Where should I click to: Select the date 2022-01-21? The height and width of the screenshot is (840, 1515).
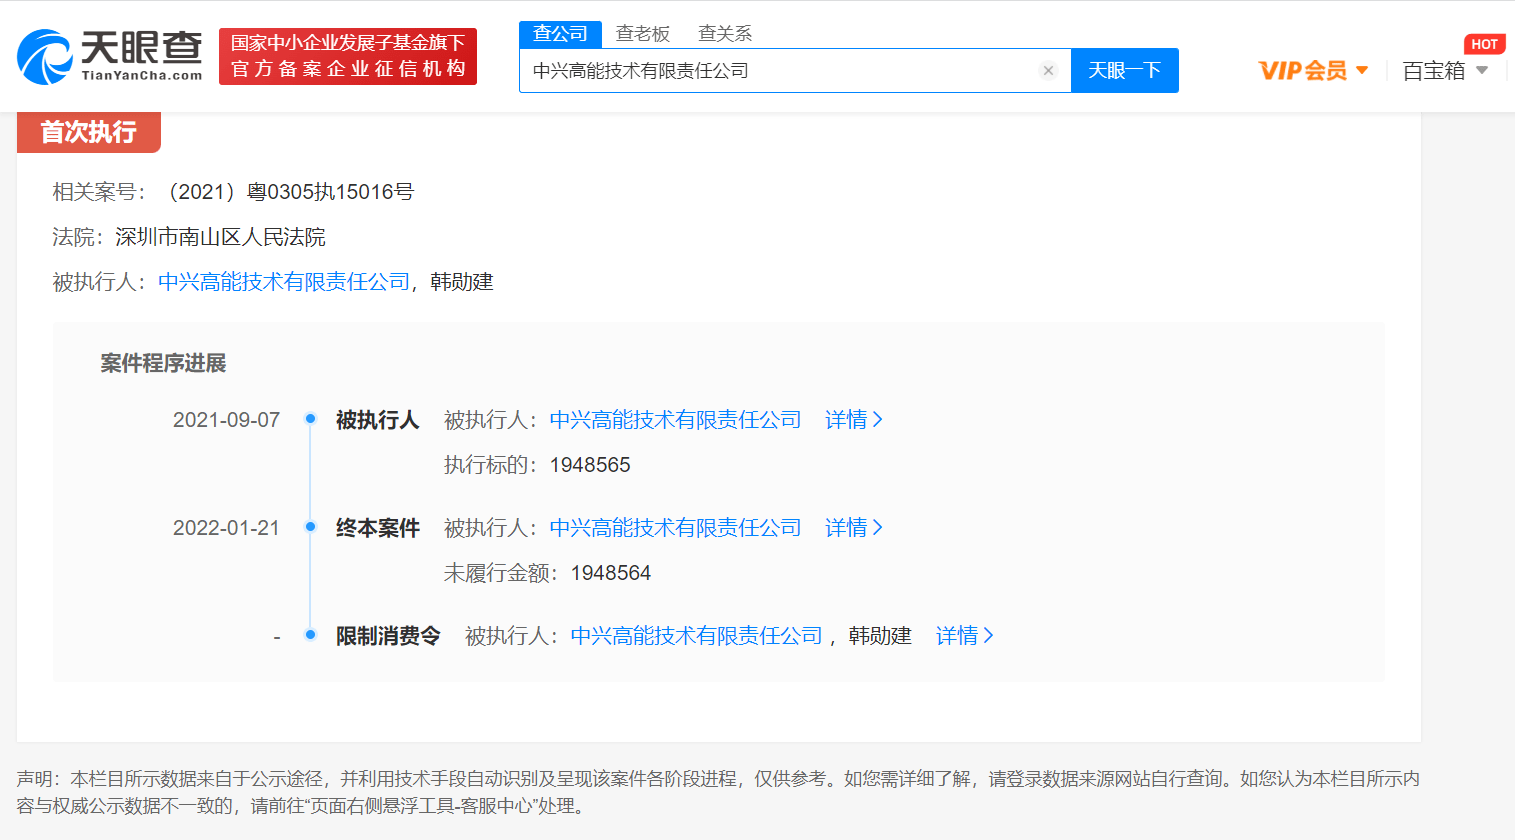226,528
